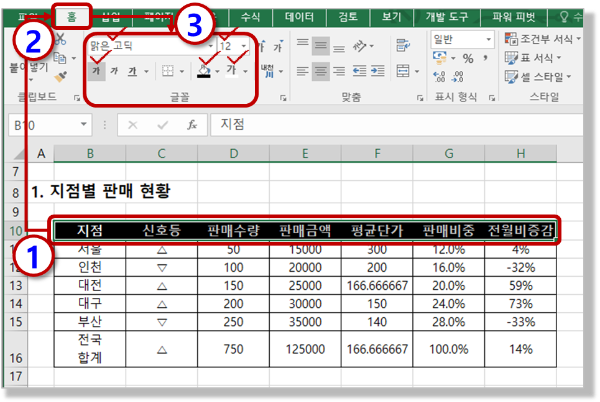The height and width of the screenshot is (402, 600).
Task: Click the Cut scissors icon
Action: 60,38
